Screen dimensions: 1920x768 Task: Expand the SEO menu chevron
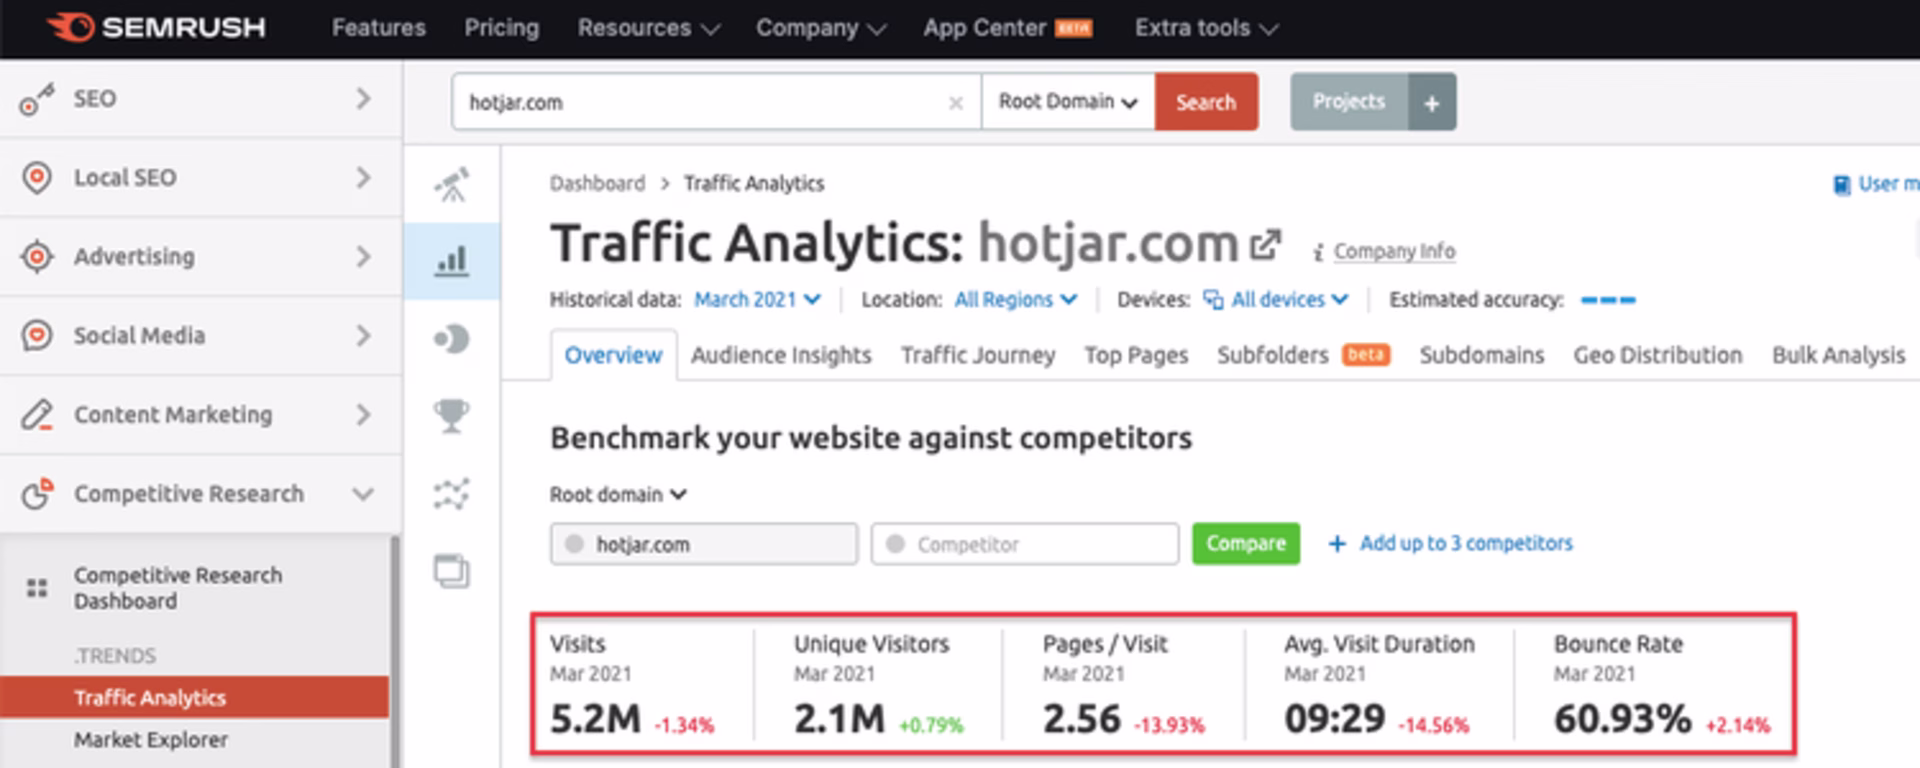tap(363, 99)
